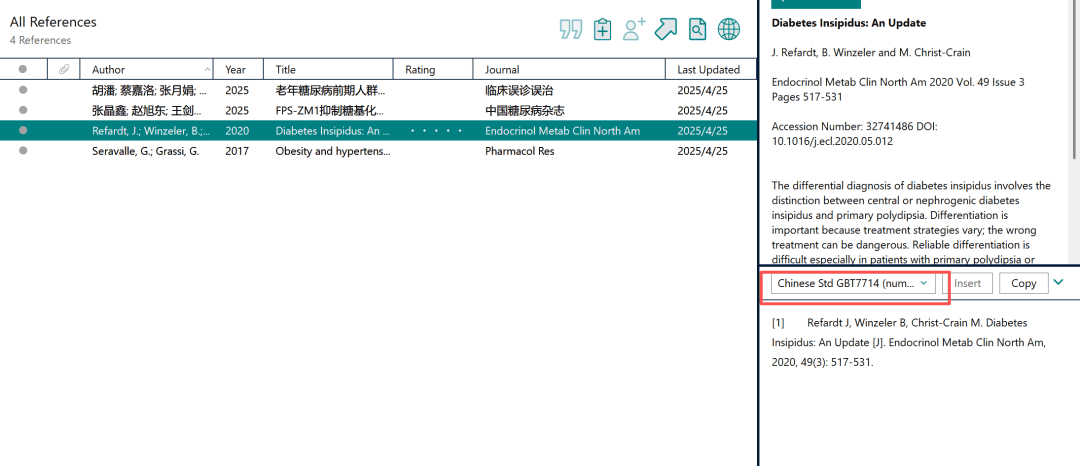Sort references by Journal column
The image size is (1080, 466).
570,70
